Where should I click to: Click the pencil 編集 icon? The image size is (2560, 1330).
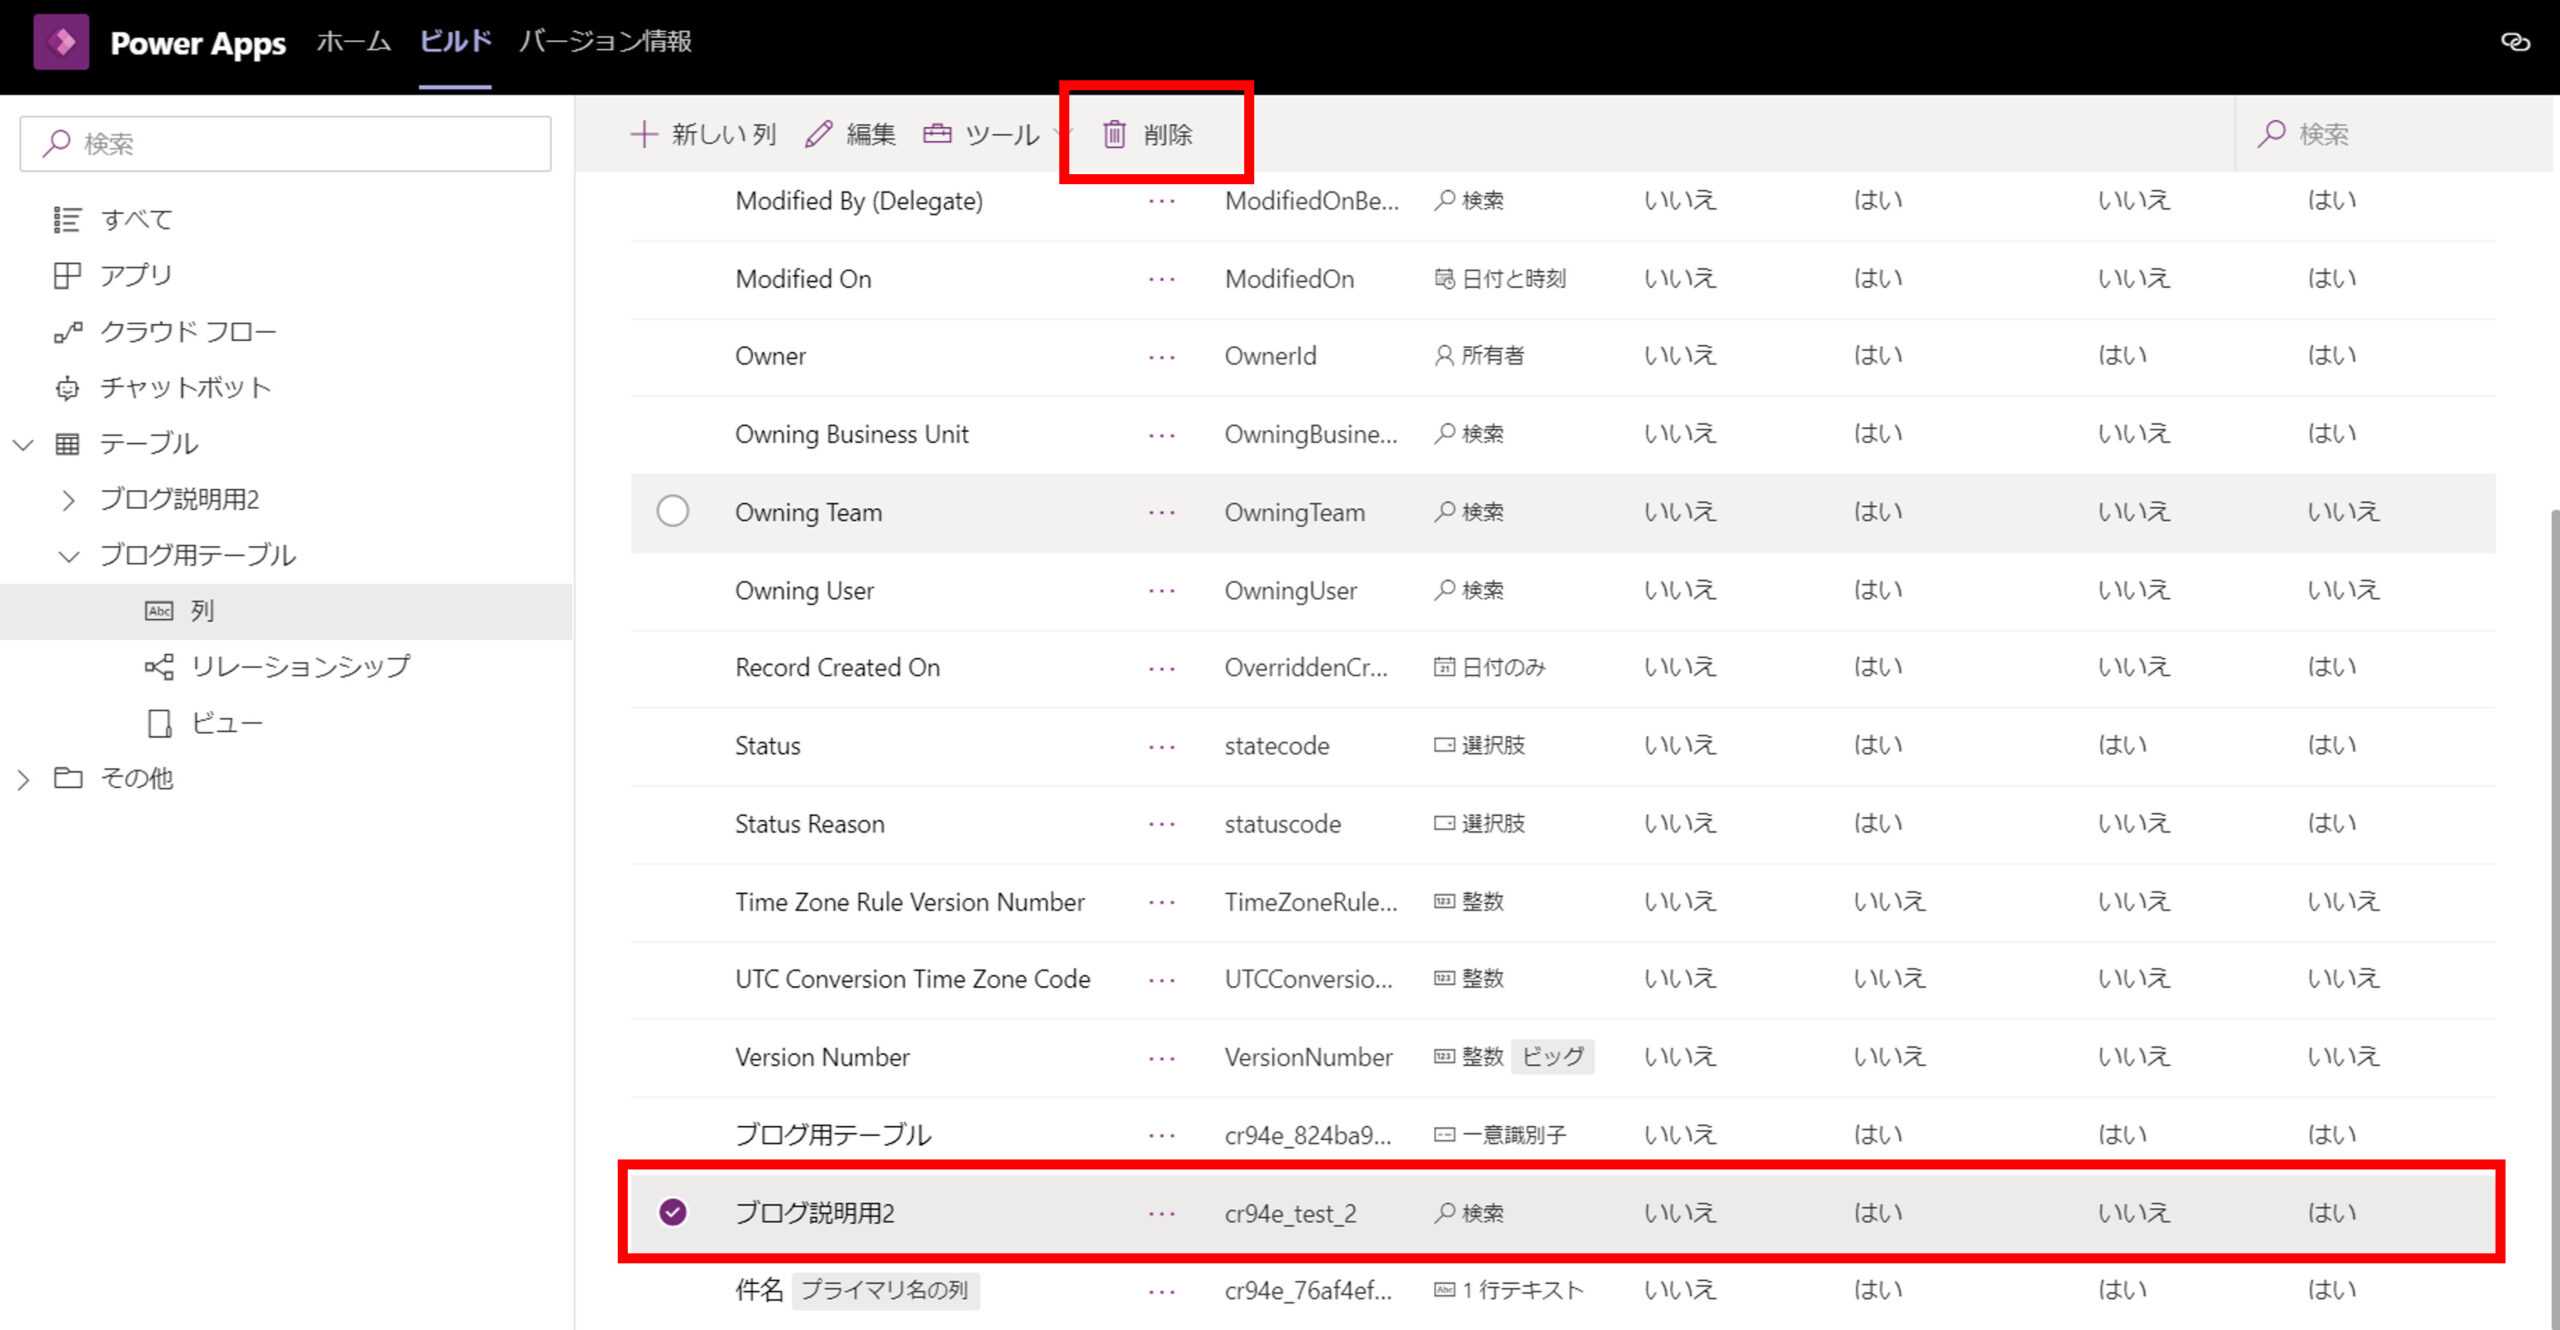tap(819, 134)
